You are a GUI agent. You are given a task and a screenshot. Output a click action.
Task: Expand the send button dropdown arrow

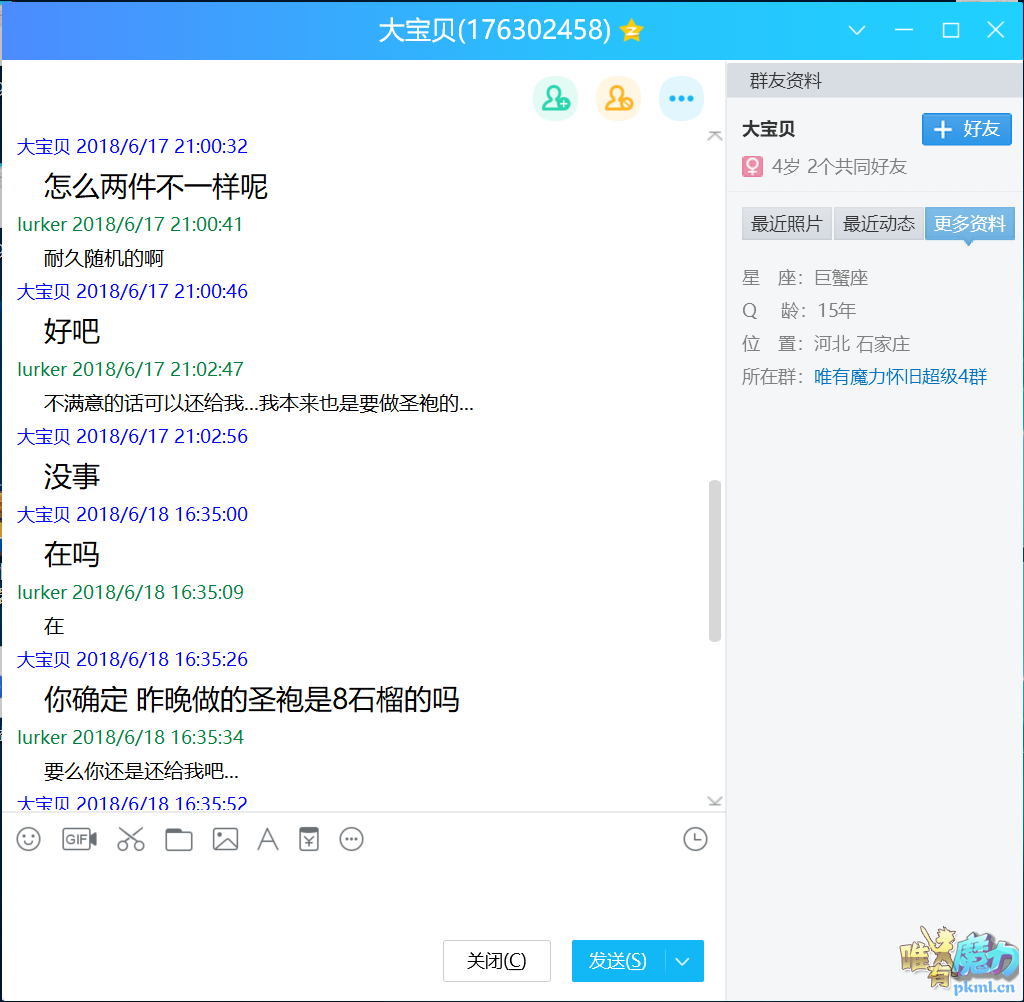683,961
